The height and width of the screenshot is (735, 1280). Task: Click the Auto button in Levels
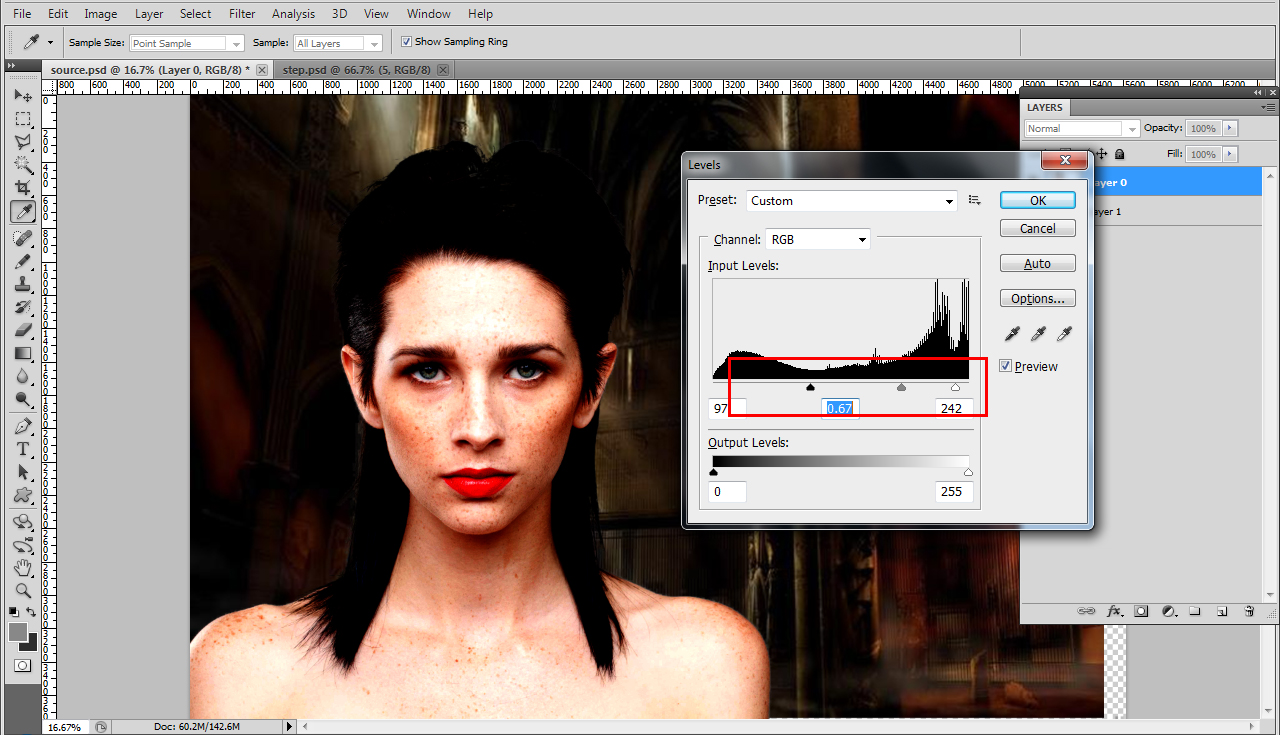pyautogui.click(x=1038, y=263)
